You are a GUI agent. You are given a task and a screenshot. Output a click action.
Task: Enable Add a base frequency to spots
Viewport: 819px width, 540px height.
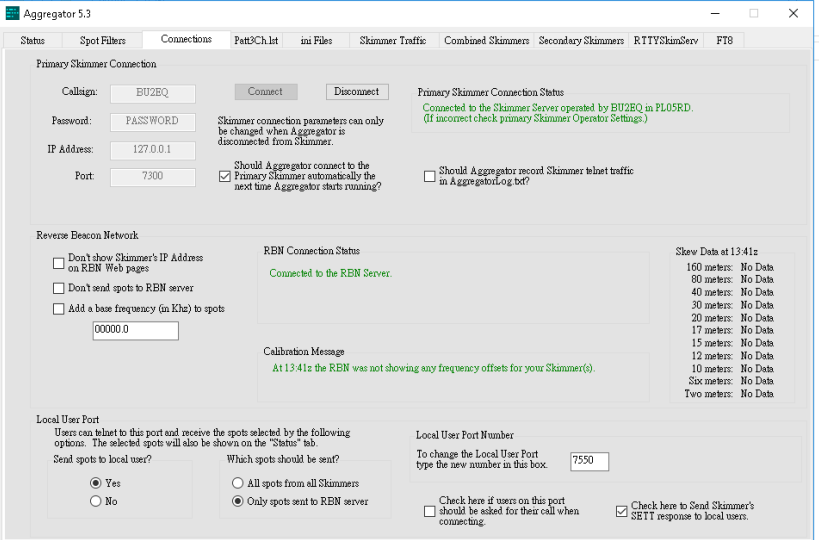point(58,309)
